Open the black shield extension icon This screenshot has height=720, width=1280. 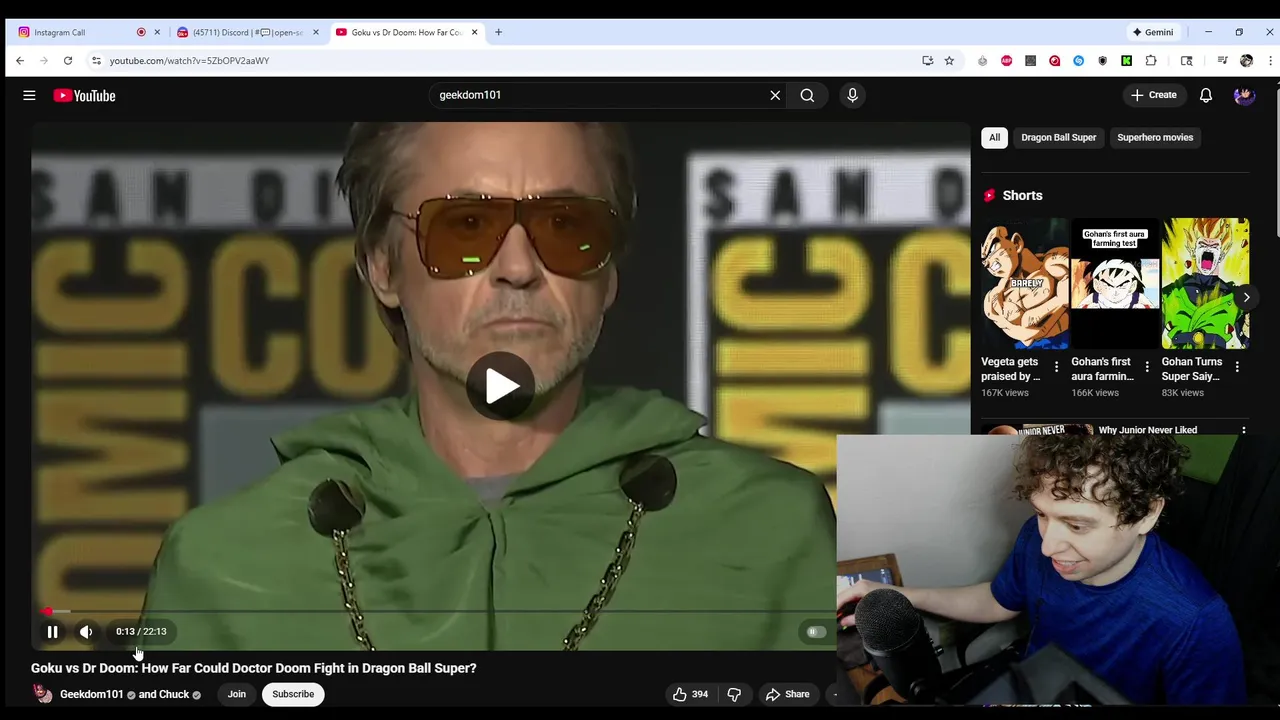click(1102, 61)
